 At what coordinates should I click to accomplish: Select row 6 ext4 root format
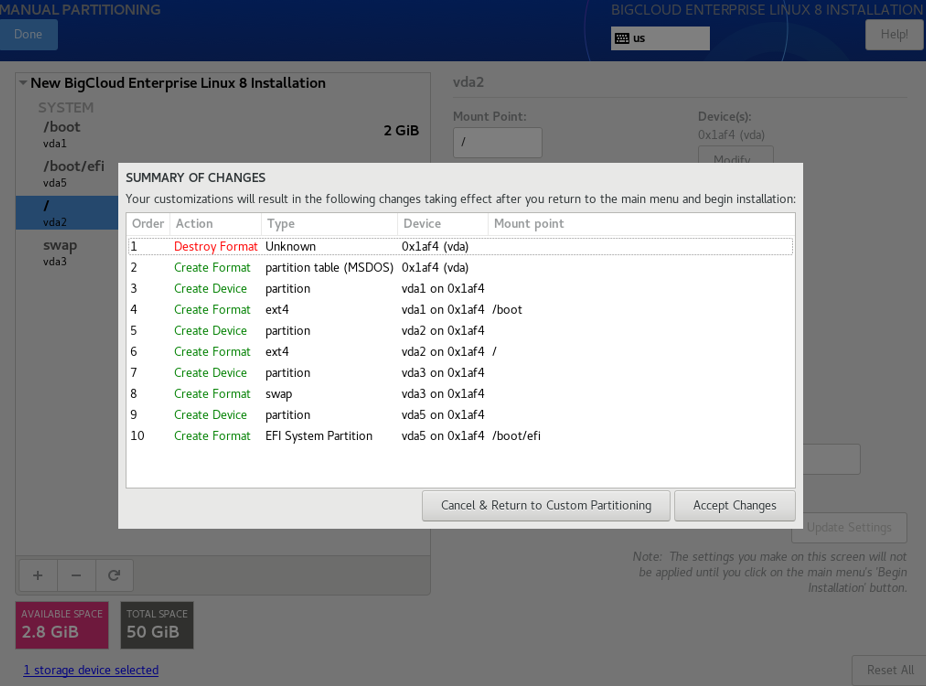(x=461, y=352)
